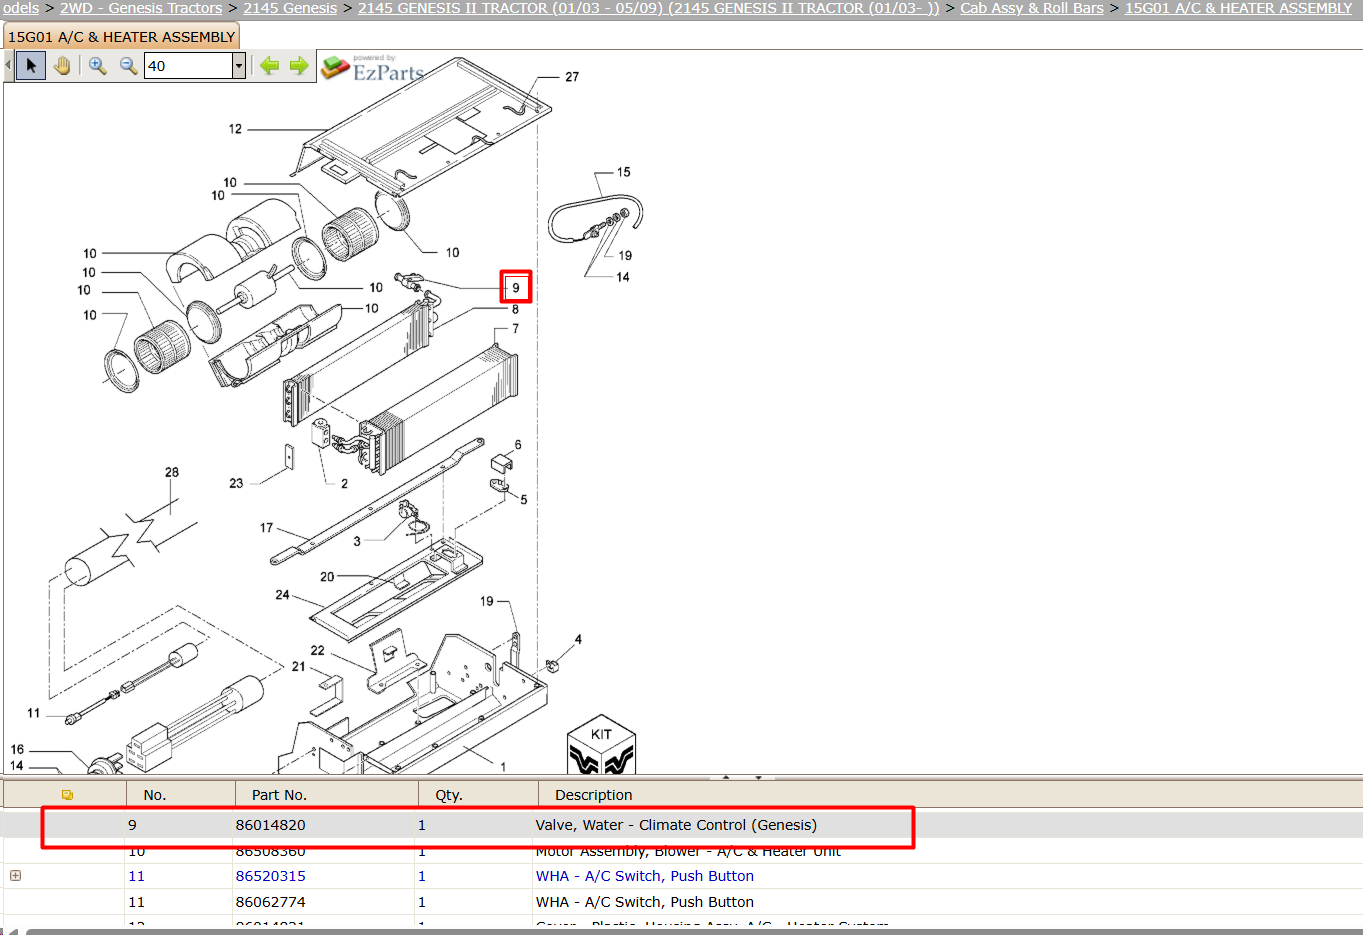Open the 2WD - Genesis Tractors breadcrumb link
This screenshot has height=935, width=1363.
[141, 8]
